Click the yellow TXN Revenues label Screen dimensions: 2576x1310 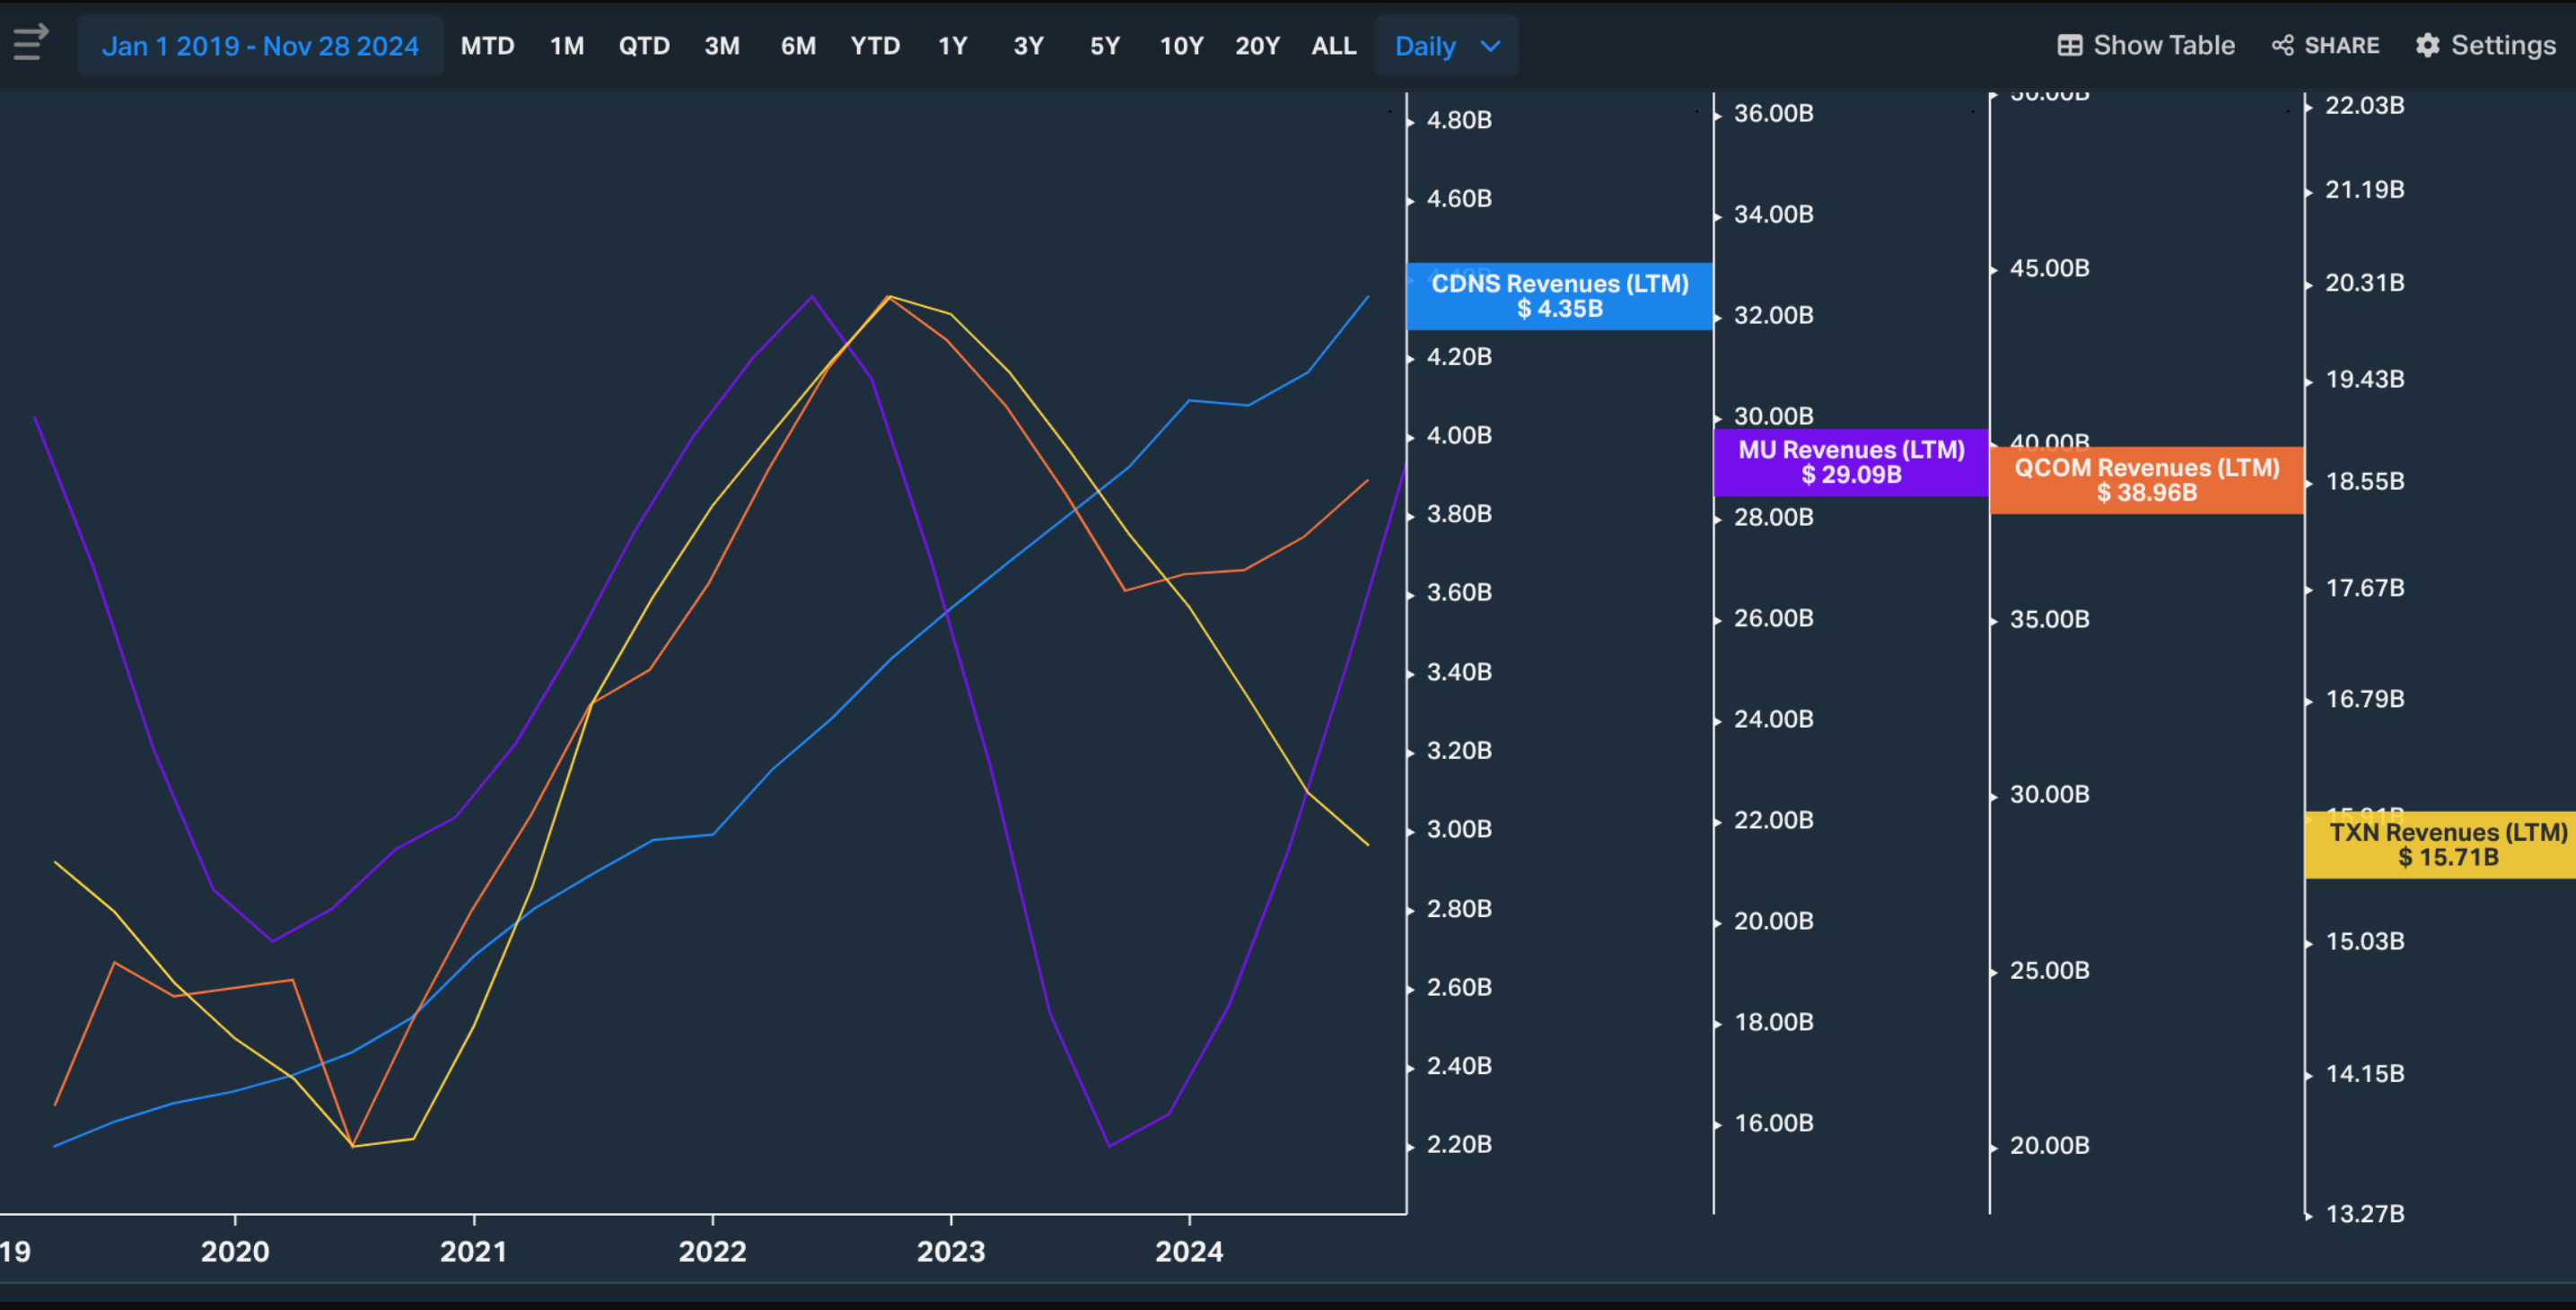point(2447,845)
